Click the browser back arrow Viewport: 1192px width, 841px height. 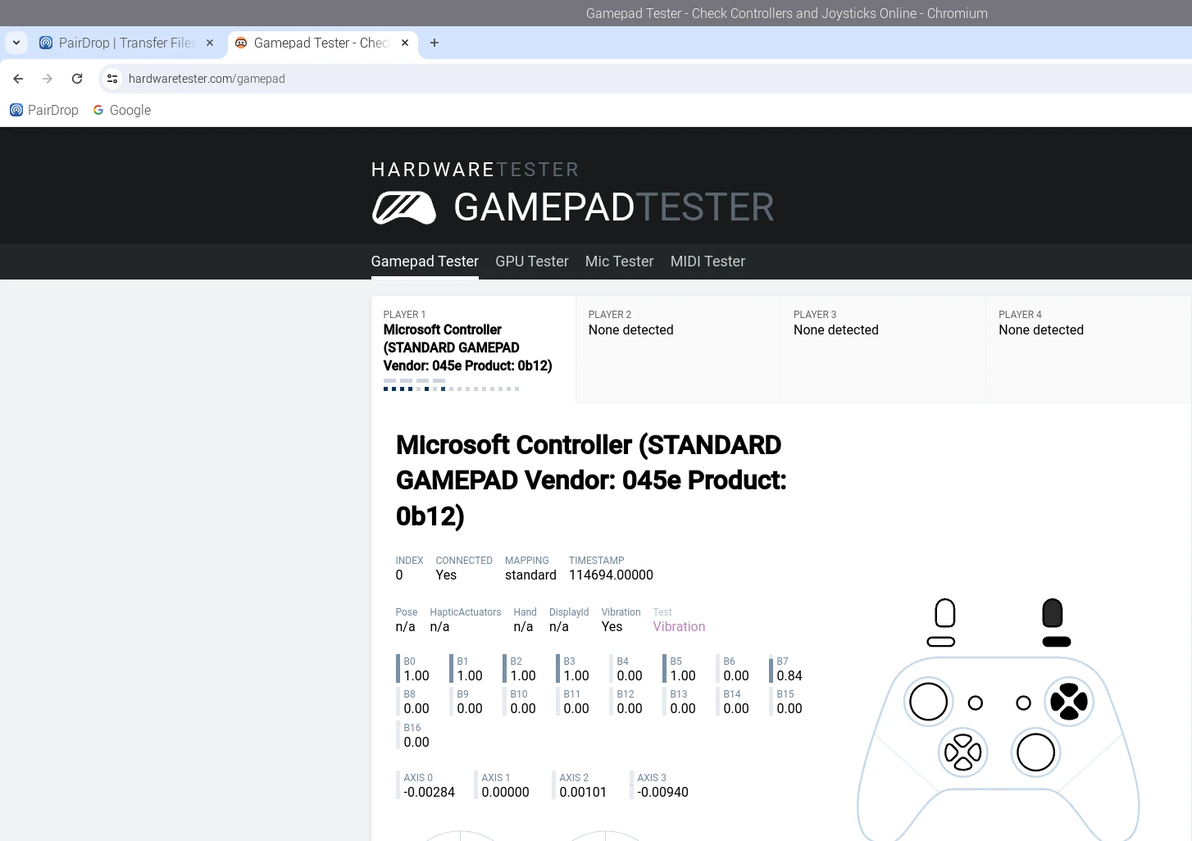pyautogui.click(x=18, y=78)
